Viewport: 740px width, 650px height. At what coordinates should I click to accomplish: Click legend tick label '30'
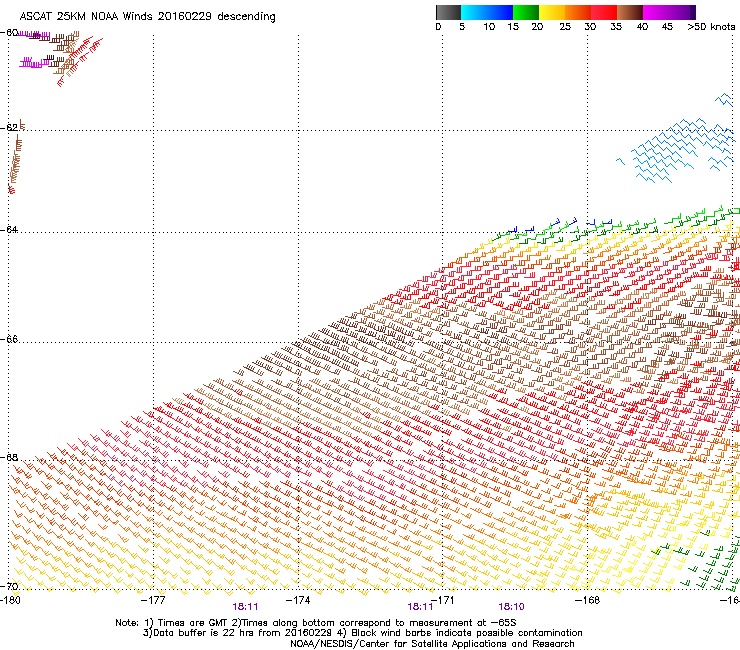point(590,27)
